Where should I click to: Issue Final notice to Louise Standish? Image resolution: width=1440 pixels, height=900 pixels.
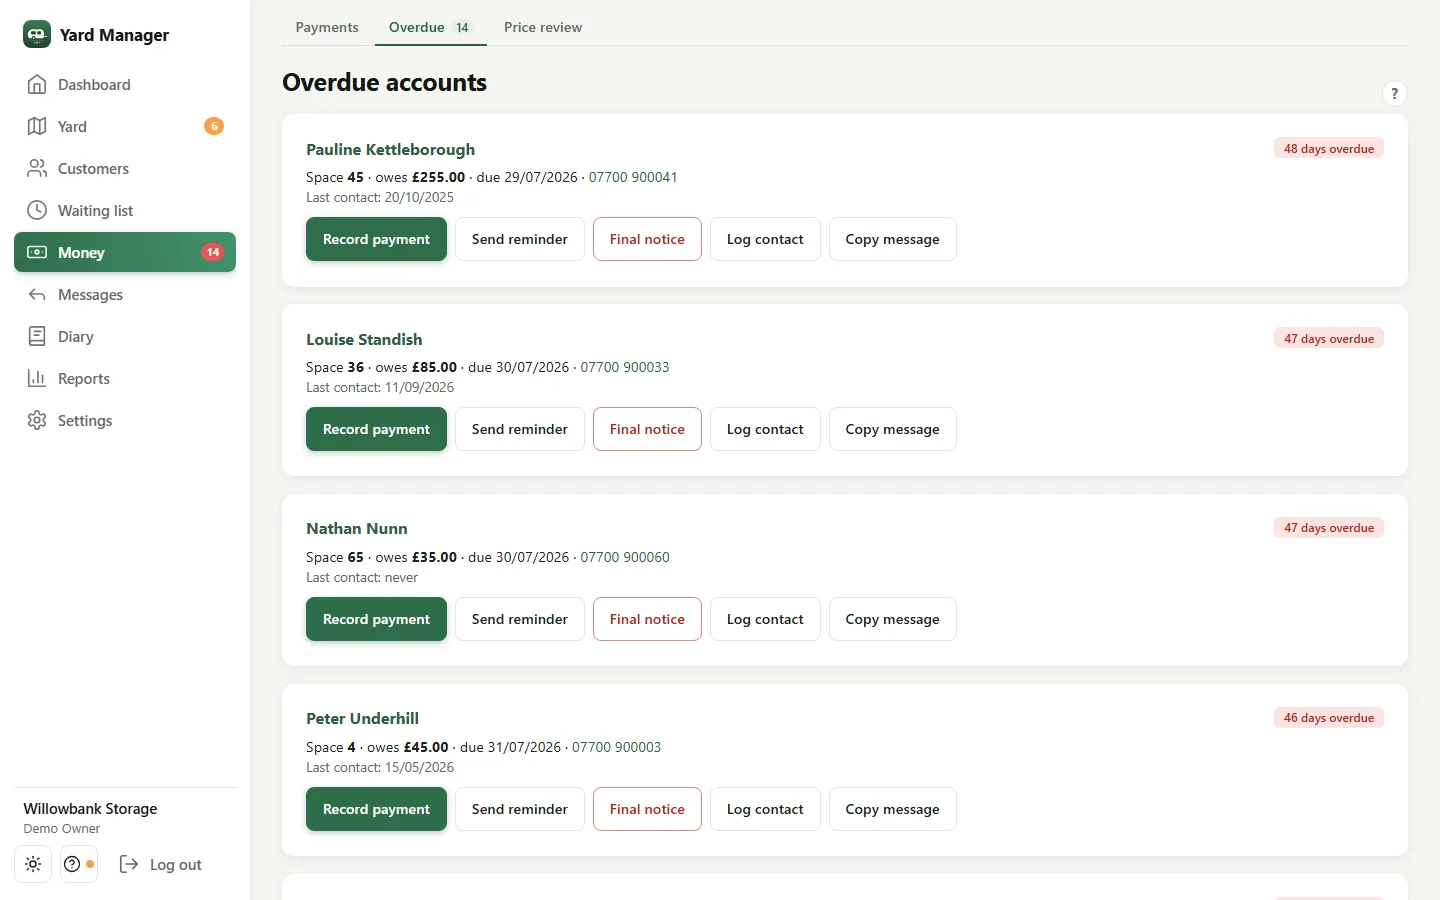(647, 429)
